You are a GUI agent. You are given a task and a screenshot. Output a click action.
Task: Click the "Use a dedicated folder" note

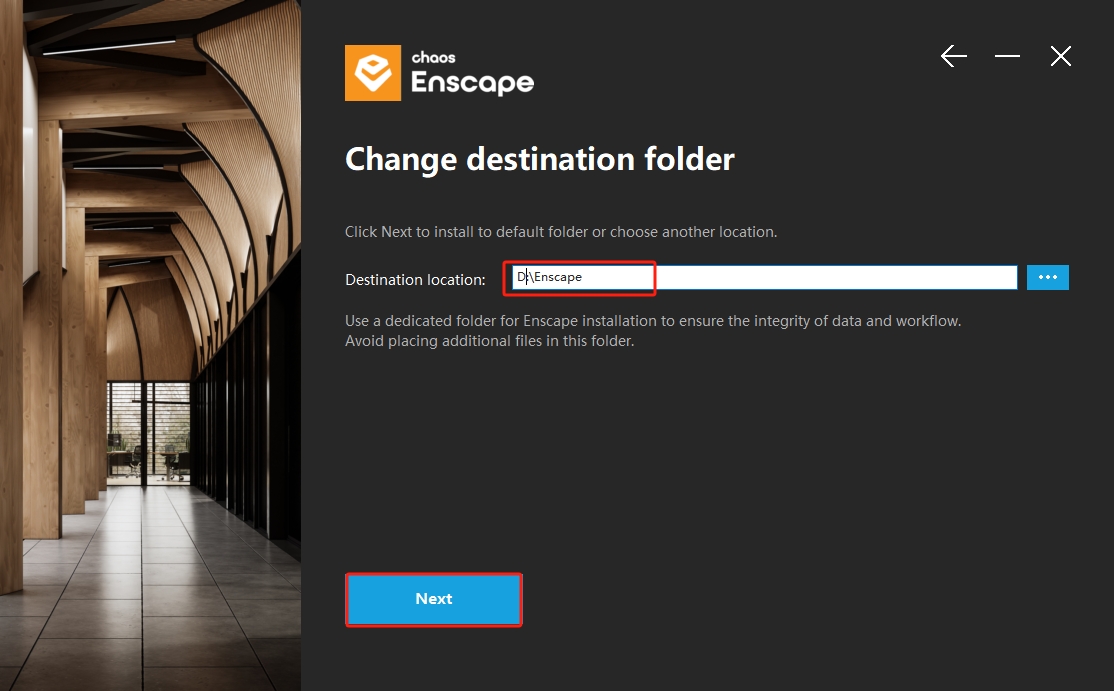pyautogui.click(x=652, y=321)
